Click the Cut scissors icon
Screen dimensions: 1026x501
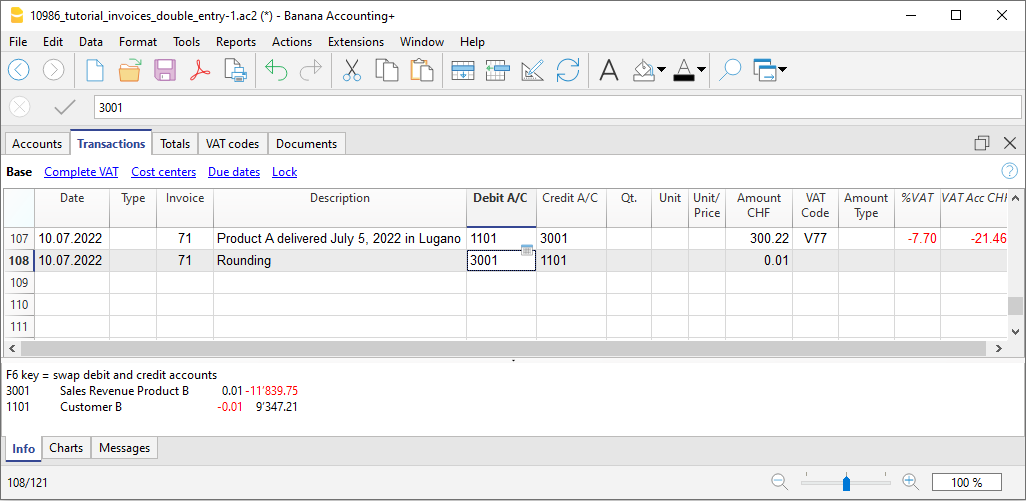pyautogui.click(x=351, y=70)
